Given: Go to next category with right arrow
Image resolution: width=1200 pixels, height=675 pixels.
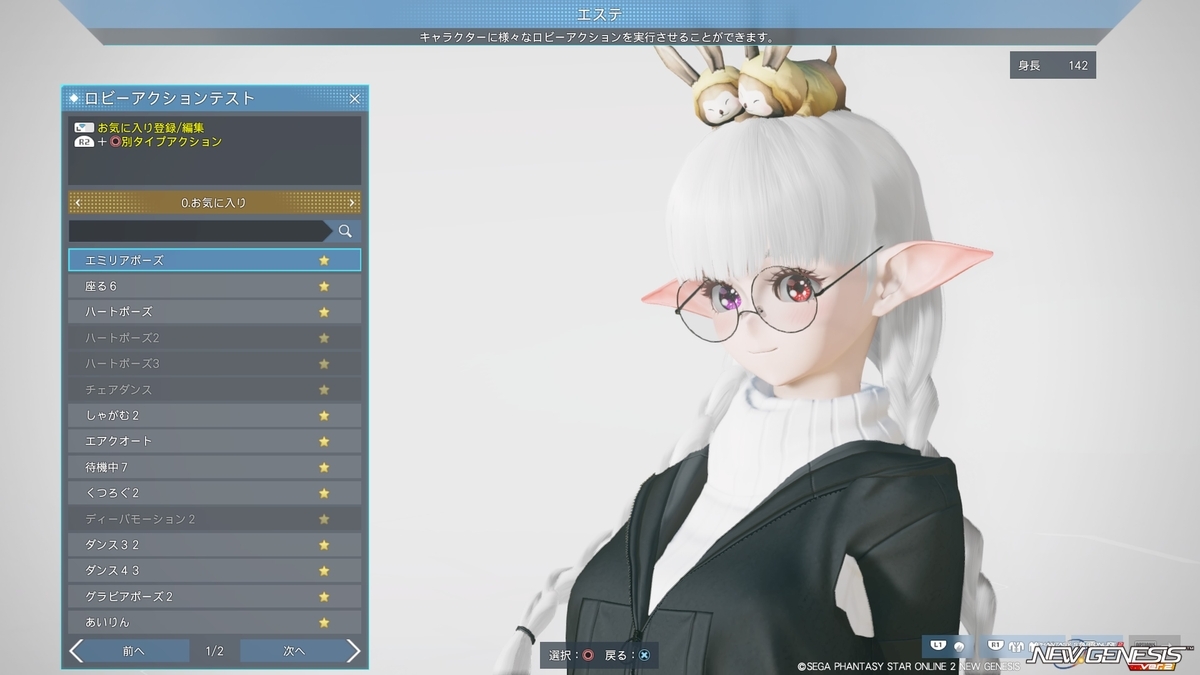Looking at the screenshot, I should coord(351,203).
